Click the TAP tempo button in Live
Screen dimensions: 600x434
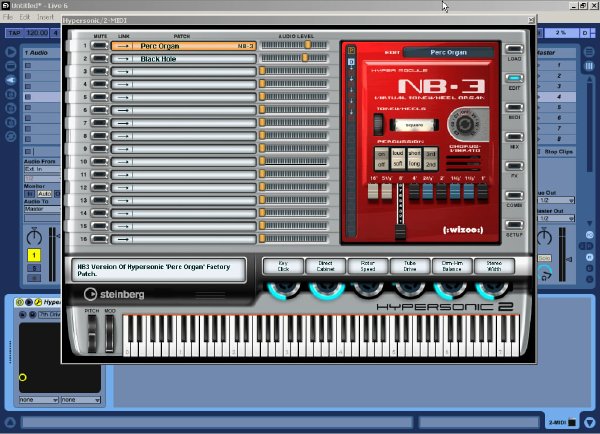coord(14,33)
